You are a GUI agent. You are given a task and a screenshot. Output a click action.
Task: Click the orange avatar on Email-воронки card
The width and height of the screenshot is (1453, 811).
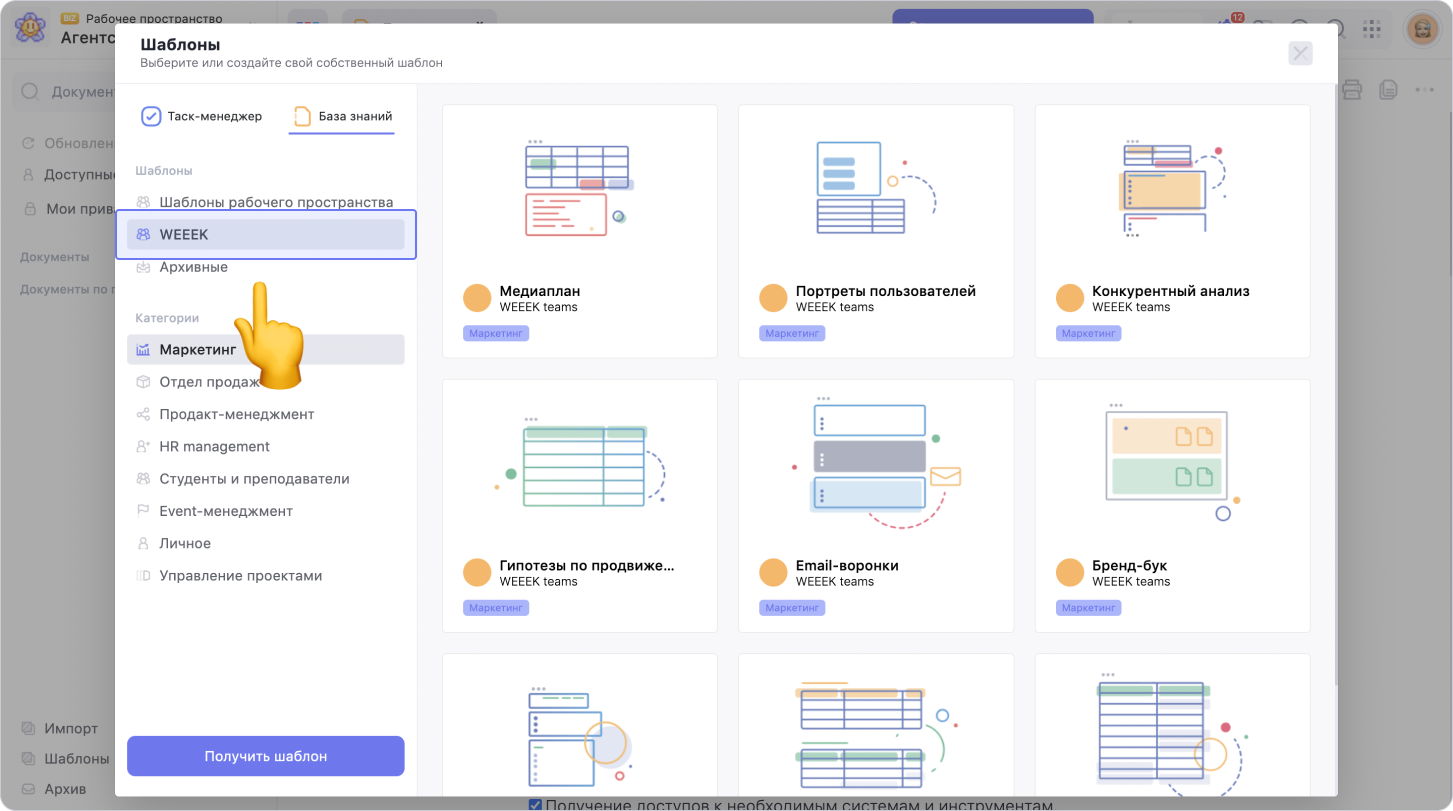point(774,572)
